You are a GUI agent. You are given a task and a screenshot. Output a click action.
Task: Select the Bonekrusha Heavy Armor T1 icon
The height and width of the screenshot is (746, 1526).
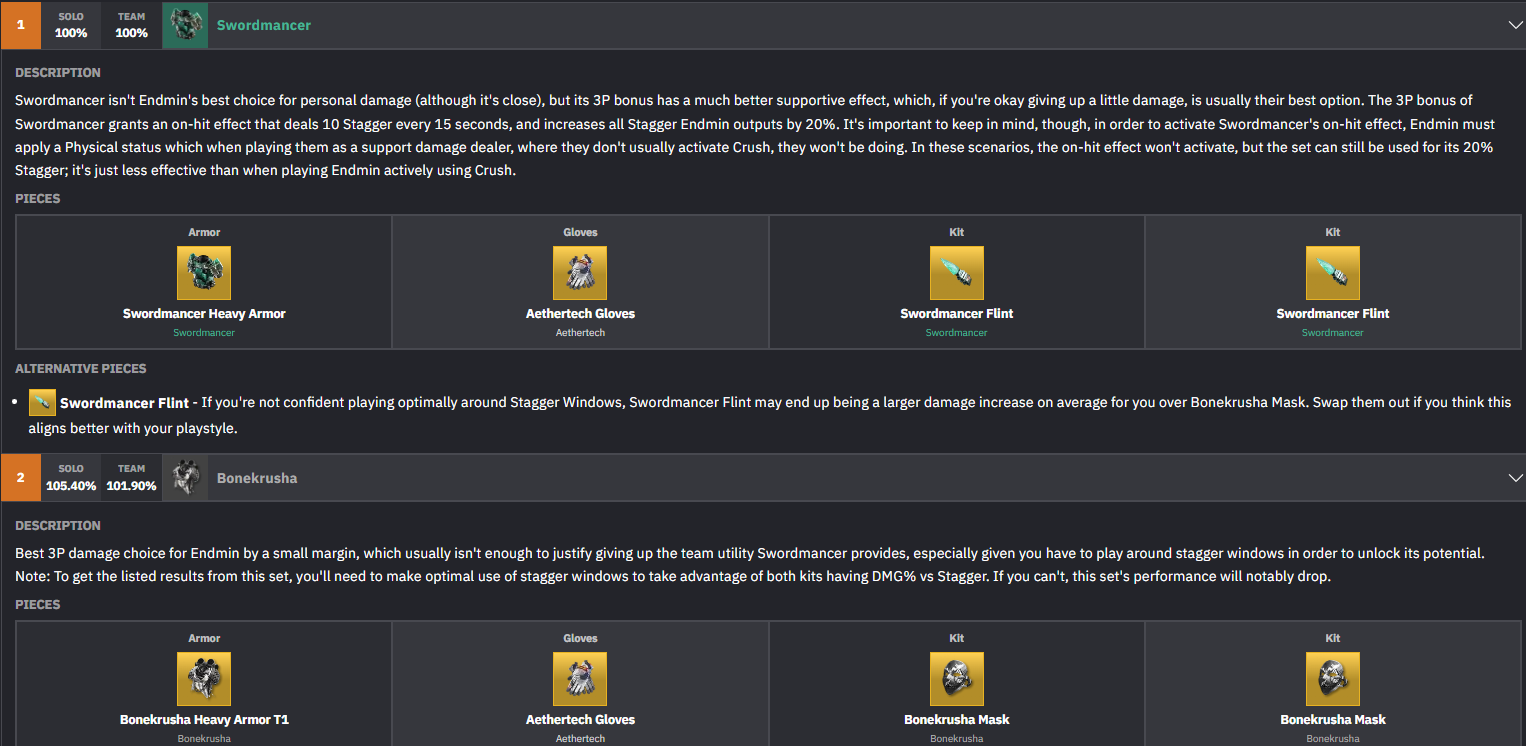tap(204, 679)
